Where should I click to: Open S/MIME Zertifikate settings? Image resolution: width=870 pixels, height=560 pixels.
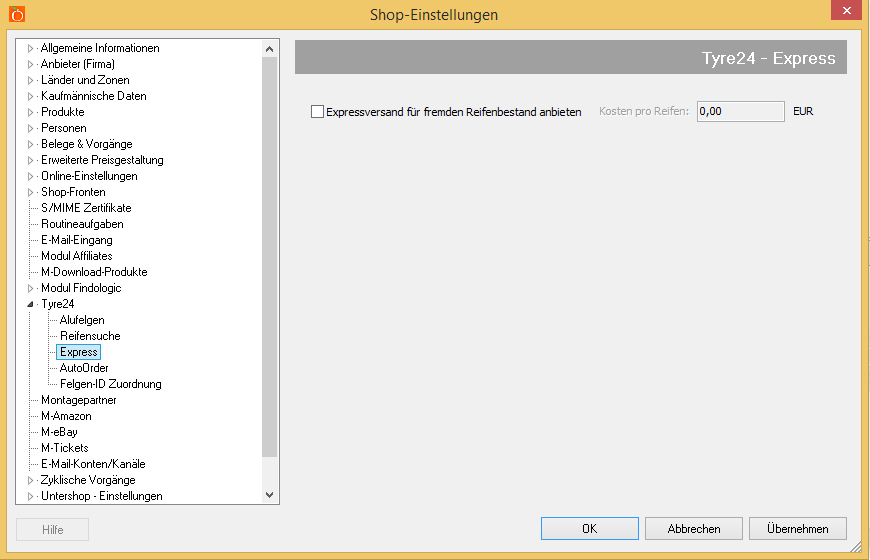[86, 208]
